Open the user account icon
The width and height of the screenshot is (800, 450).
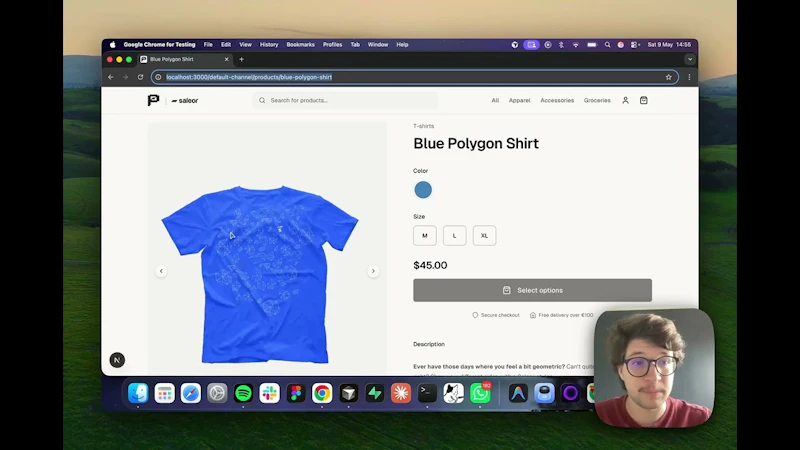point(625,101)
